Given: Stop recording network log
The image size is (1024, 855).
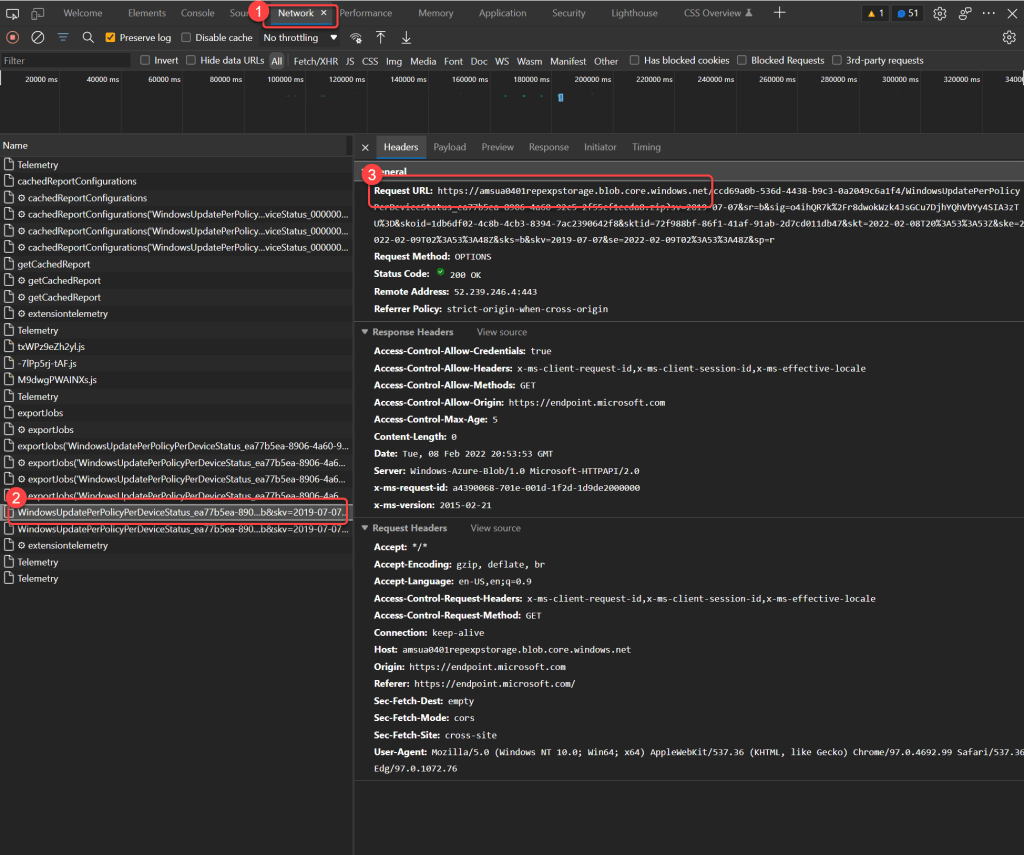Looking at the screenshot, I should (x=13, y=37).
